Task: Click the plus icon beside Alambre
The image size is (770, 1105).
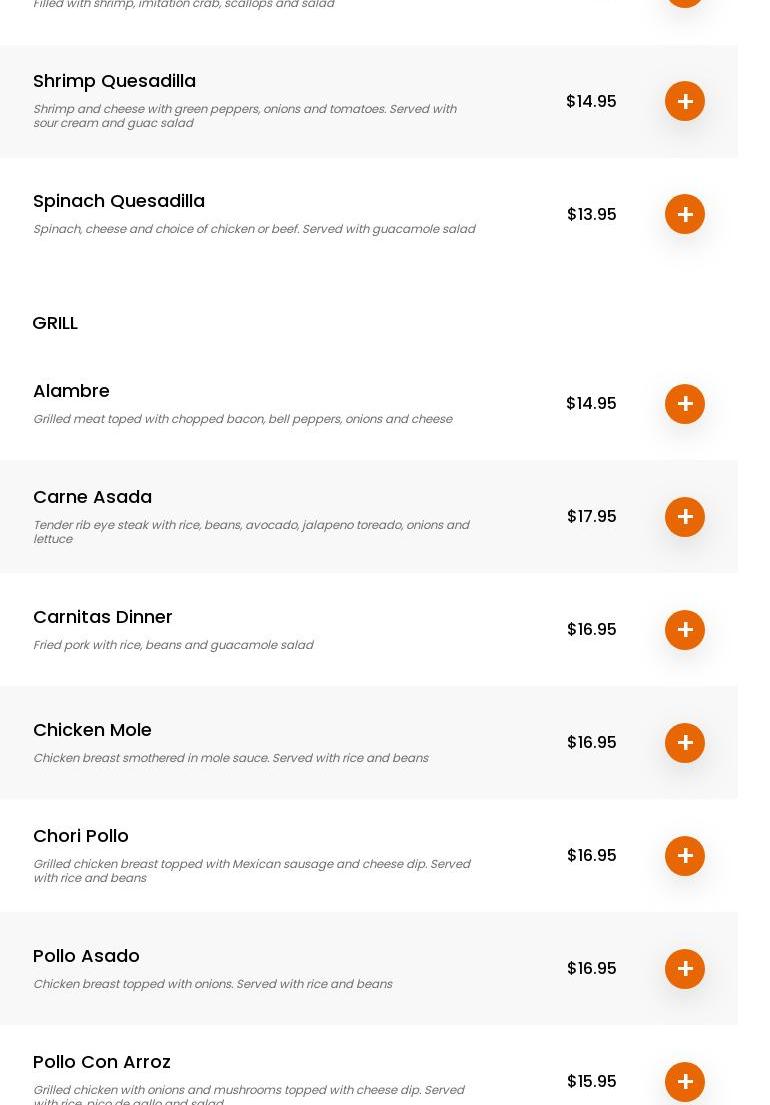Action: pyautogui.click(x=685, y=404)
